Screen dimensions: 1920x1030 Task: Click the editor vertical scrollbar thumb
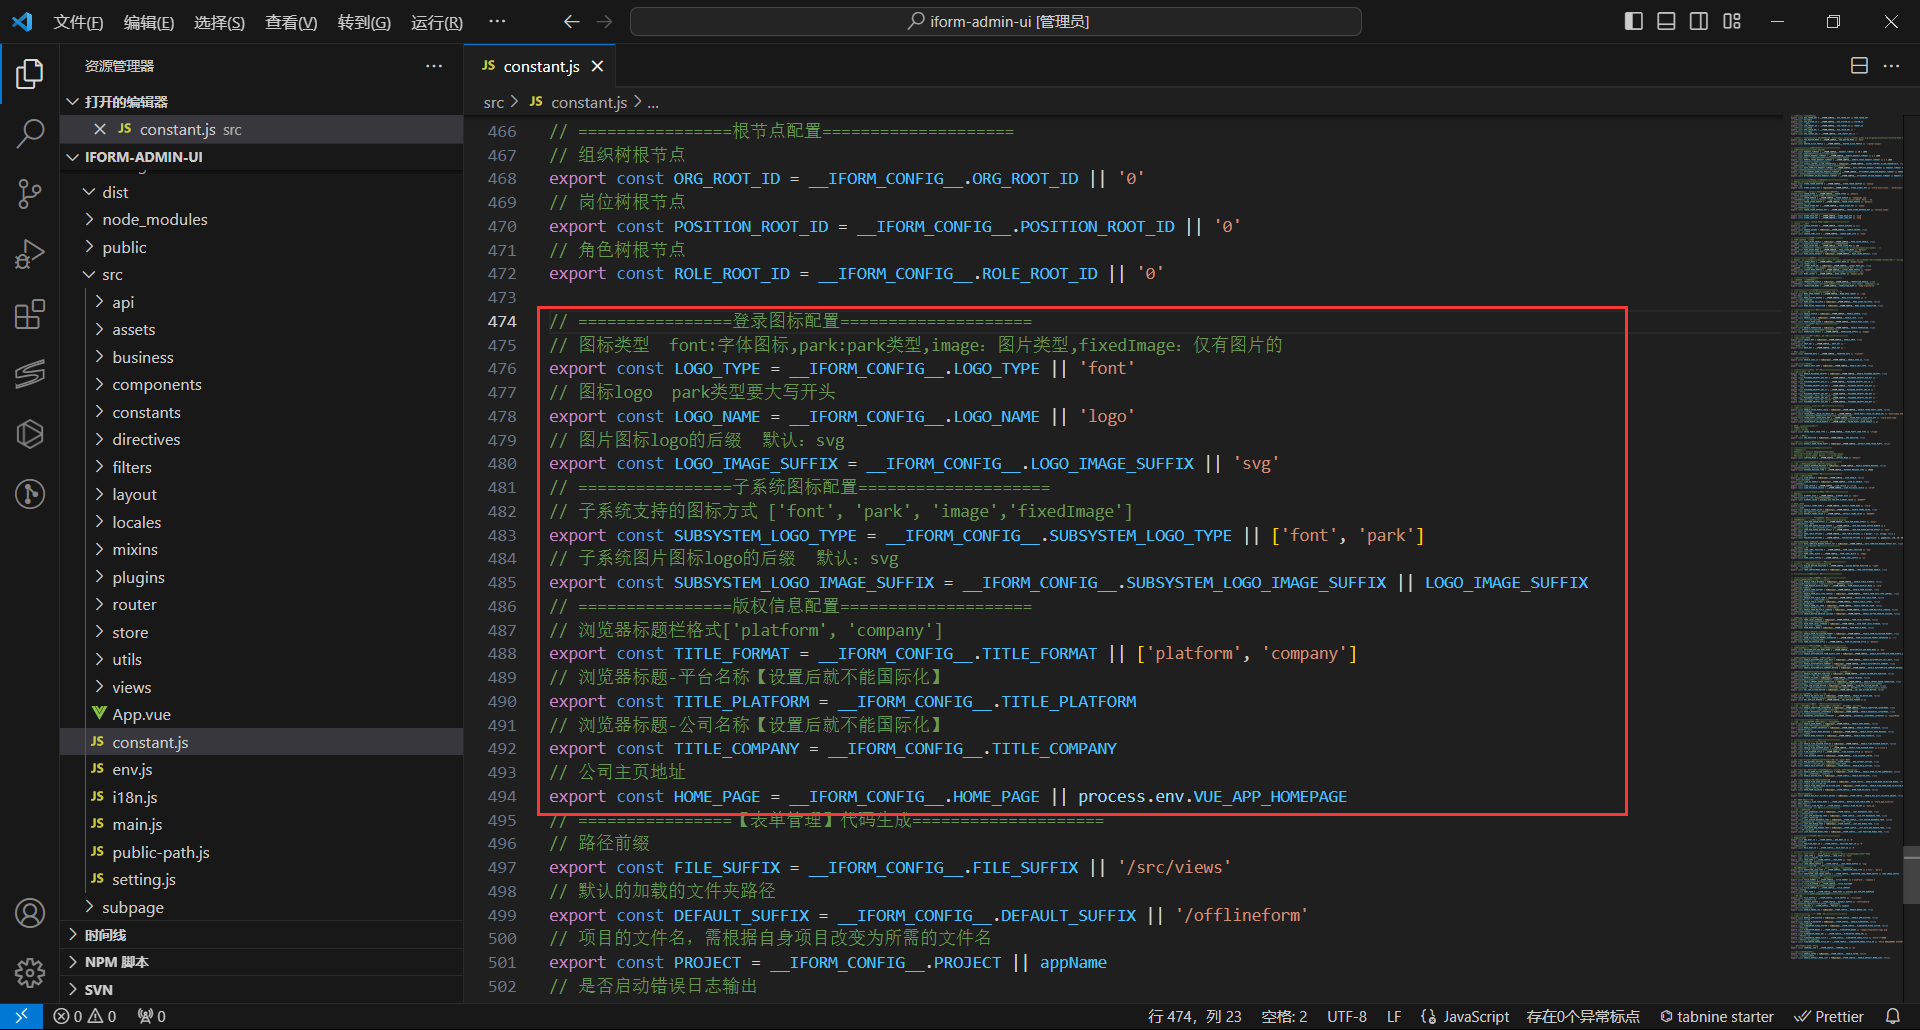[x=1911, y=876]
